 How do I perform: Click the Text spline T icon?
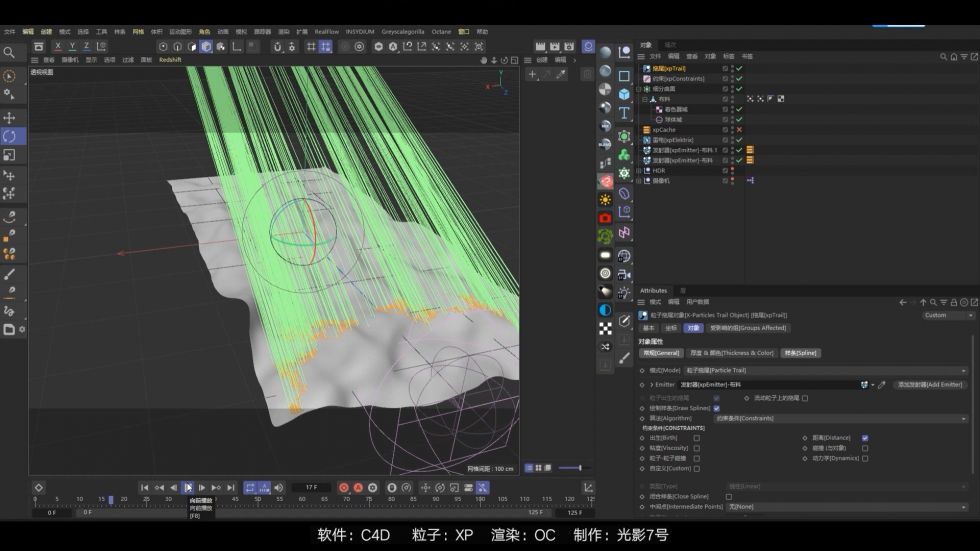pos(624,113)
